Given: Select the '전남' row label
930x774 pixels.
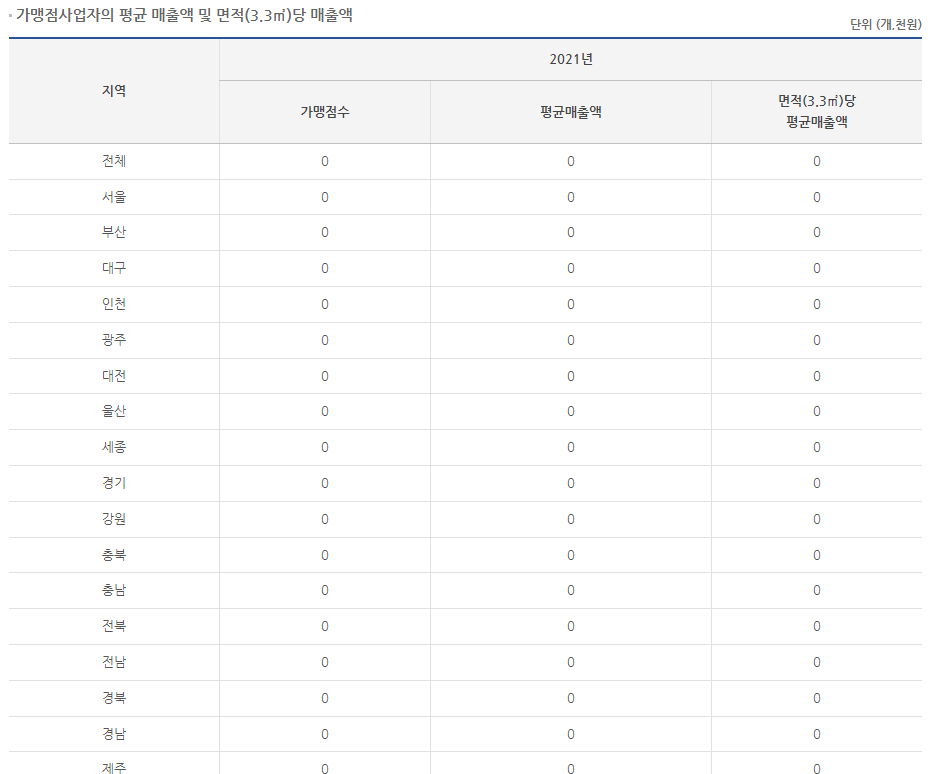Looking at the screenshot, I should pyautogui.click(x=114, y=662).
